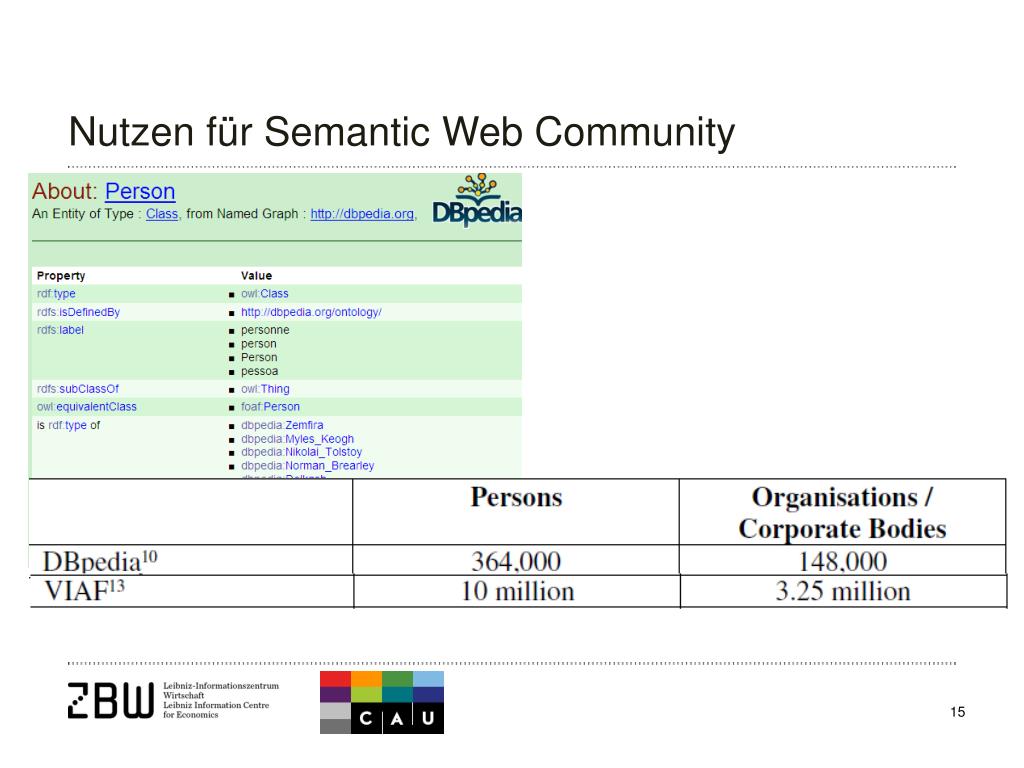Open the Person link in the About heading
Image resolution: width=1024 pixels, height=768 pixels.
[140, 191]
